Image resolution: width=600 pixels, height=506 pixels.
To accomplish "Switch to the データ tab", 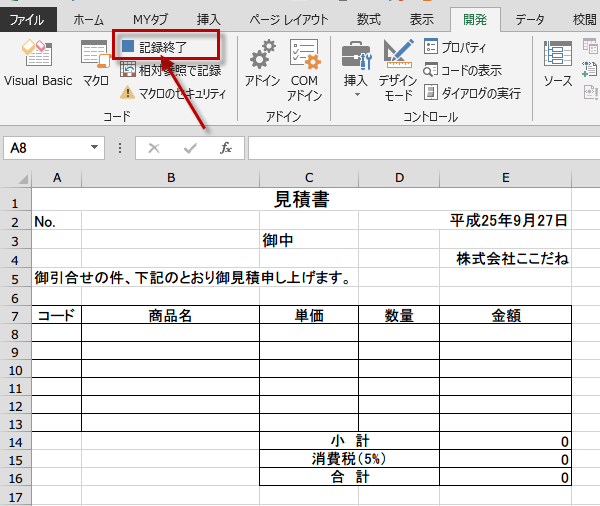I will (530, 20).
